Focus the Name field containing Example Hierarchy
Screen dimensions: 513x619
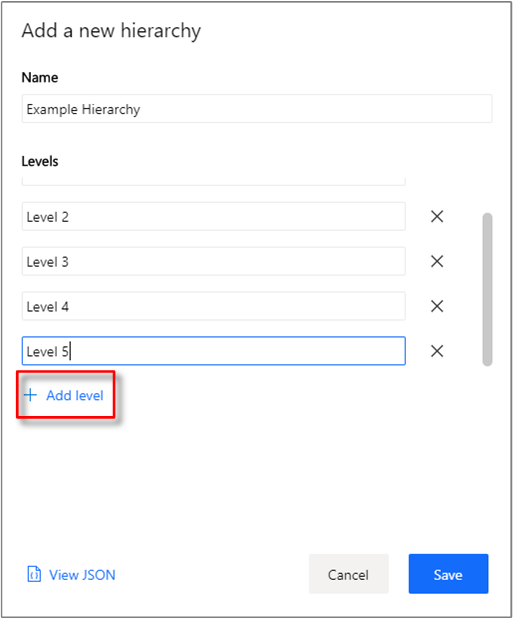tap(257, 109)
